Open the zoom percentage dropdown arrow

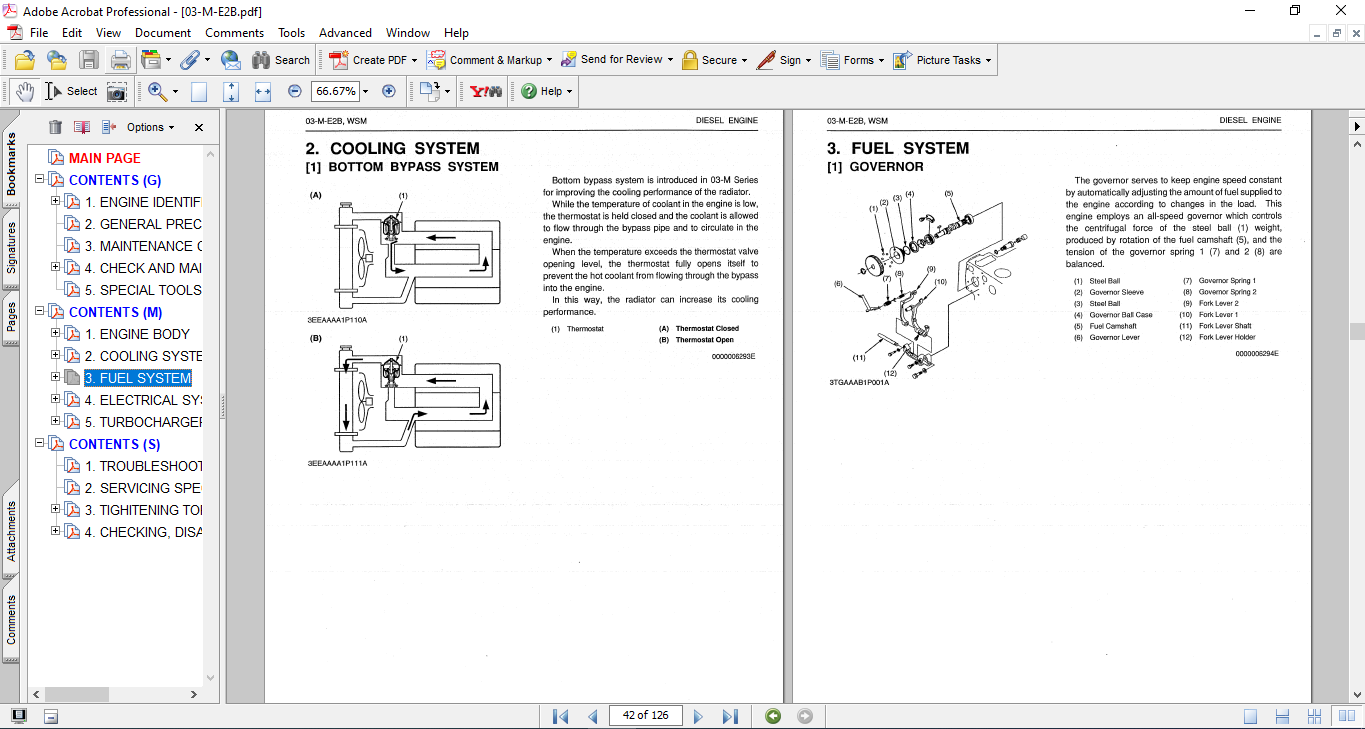click(x=365, y=91)
